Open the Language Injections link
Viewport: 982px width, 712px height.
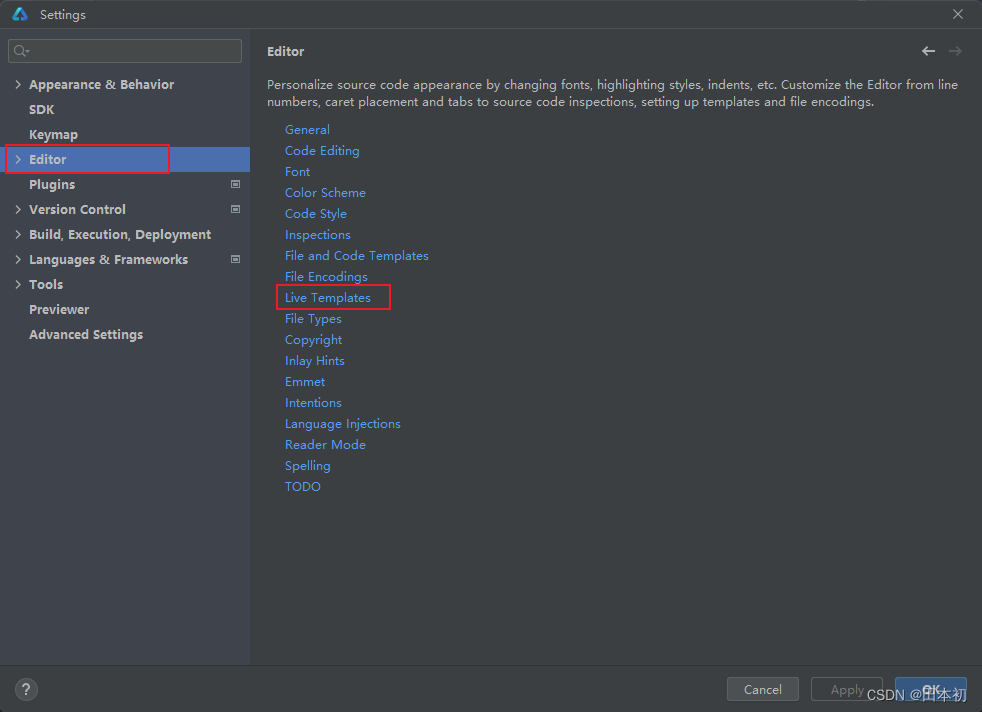343,424
